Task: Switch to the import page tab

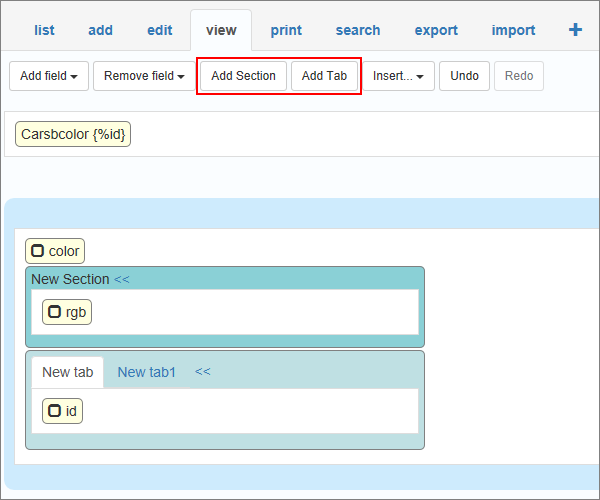Action: [x=513, y=30]
